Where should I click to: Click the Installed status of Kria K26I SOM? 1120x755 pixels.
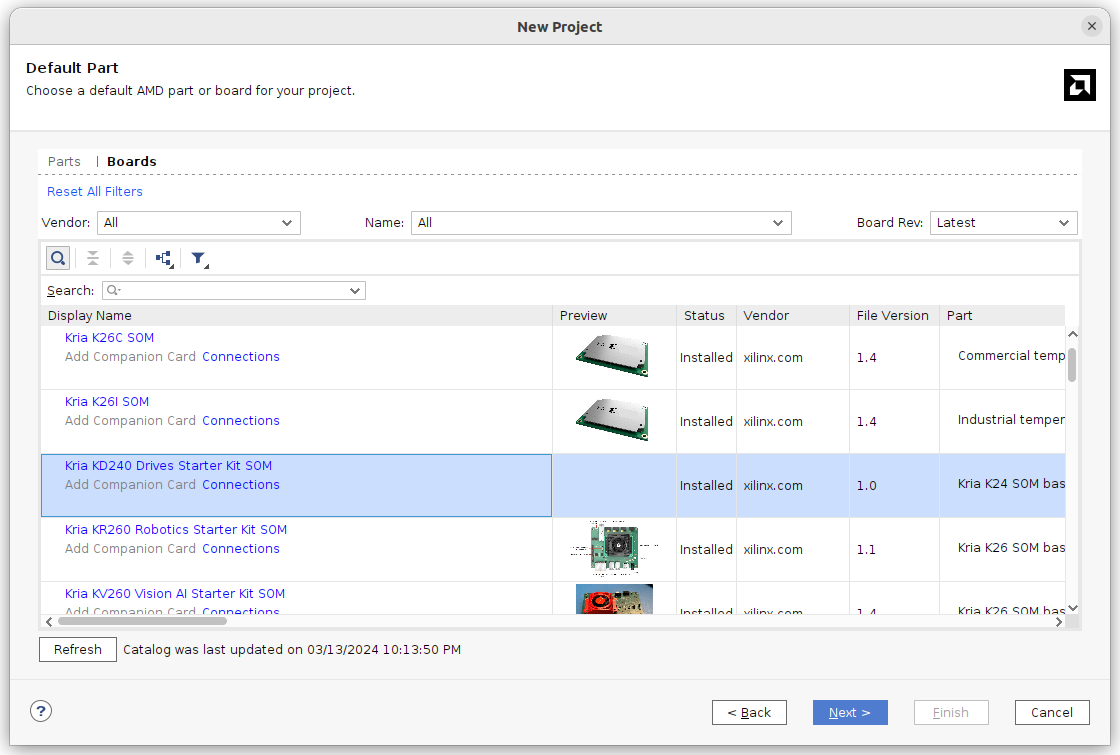(x=706, y=421)
